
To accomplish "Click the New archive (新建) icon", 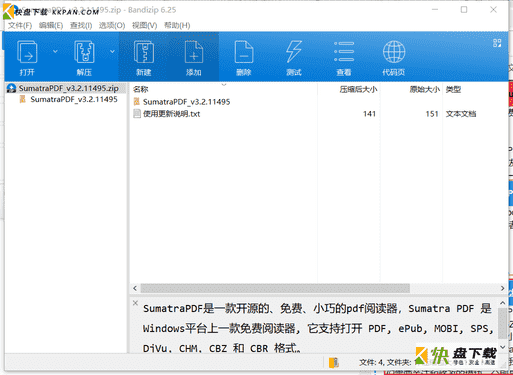I will tap(144, 52).
